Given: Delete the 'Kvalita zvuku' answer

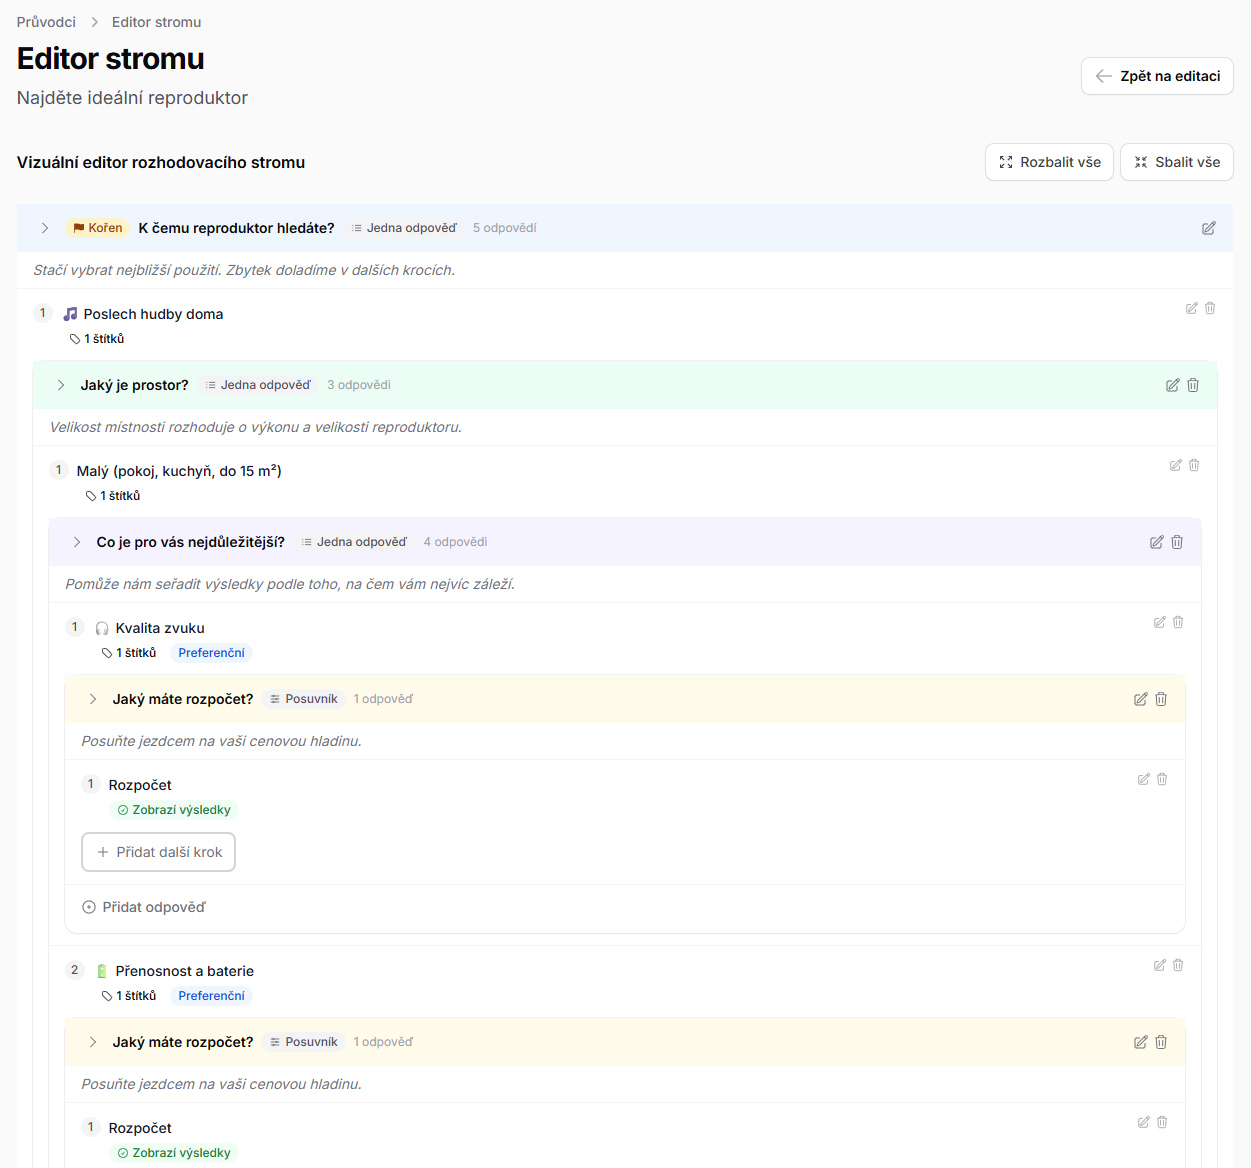Looking at the screenshot, I should tap(1178, 622).
